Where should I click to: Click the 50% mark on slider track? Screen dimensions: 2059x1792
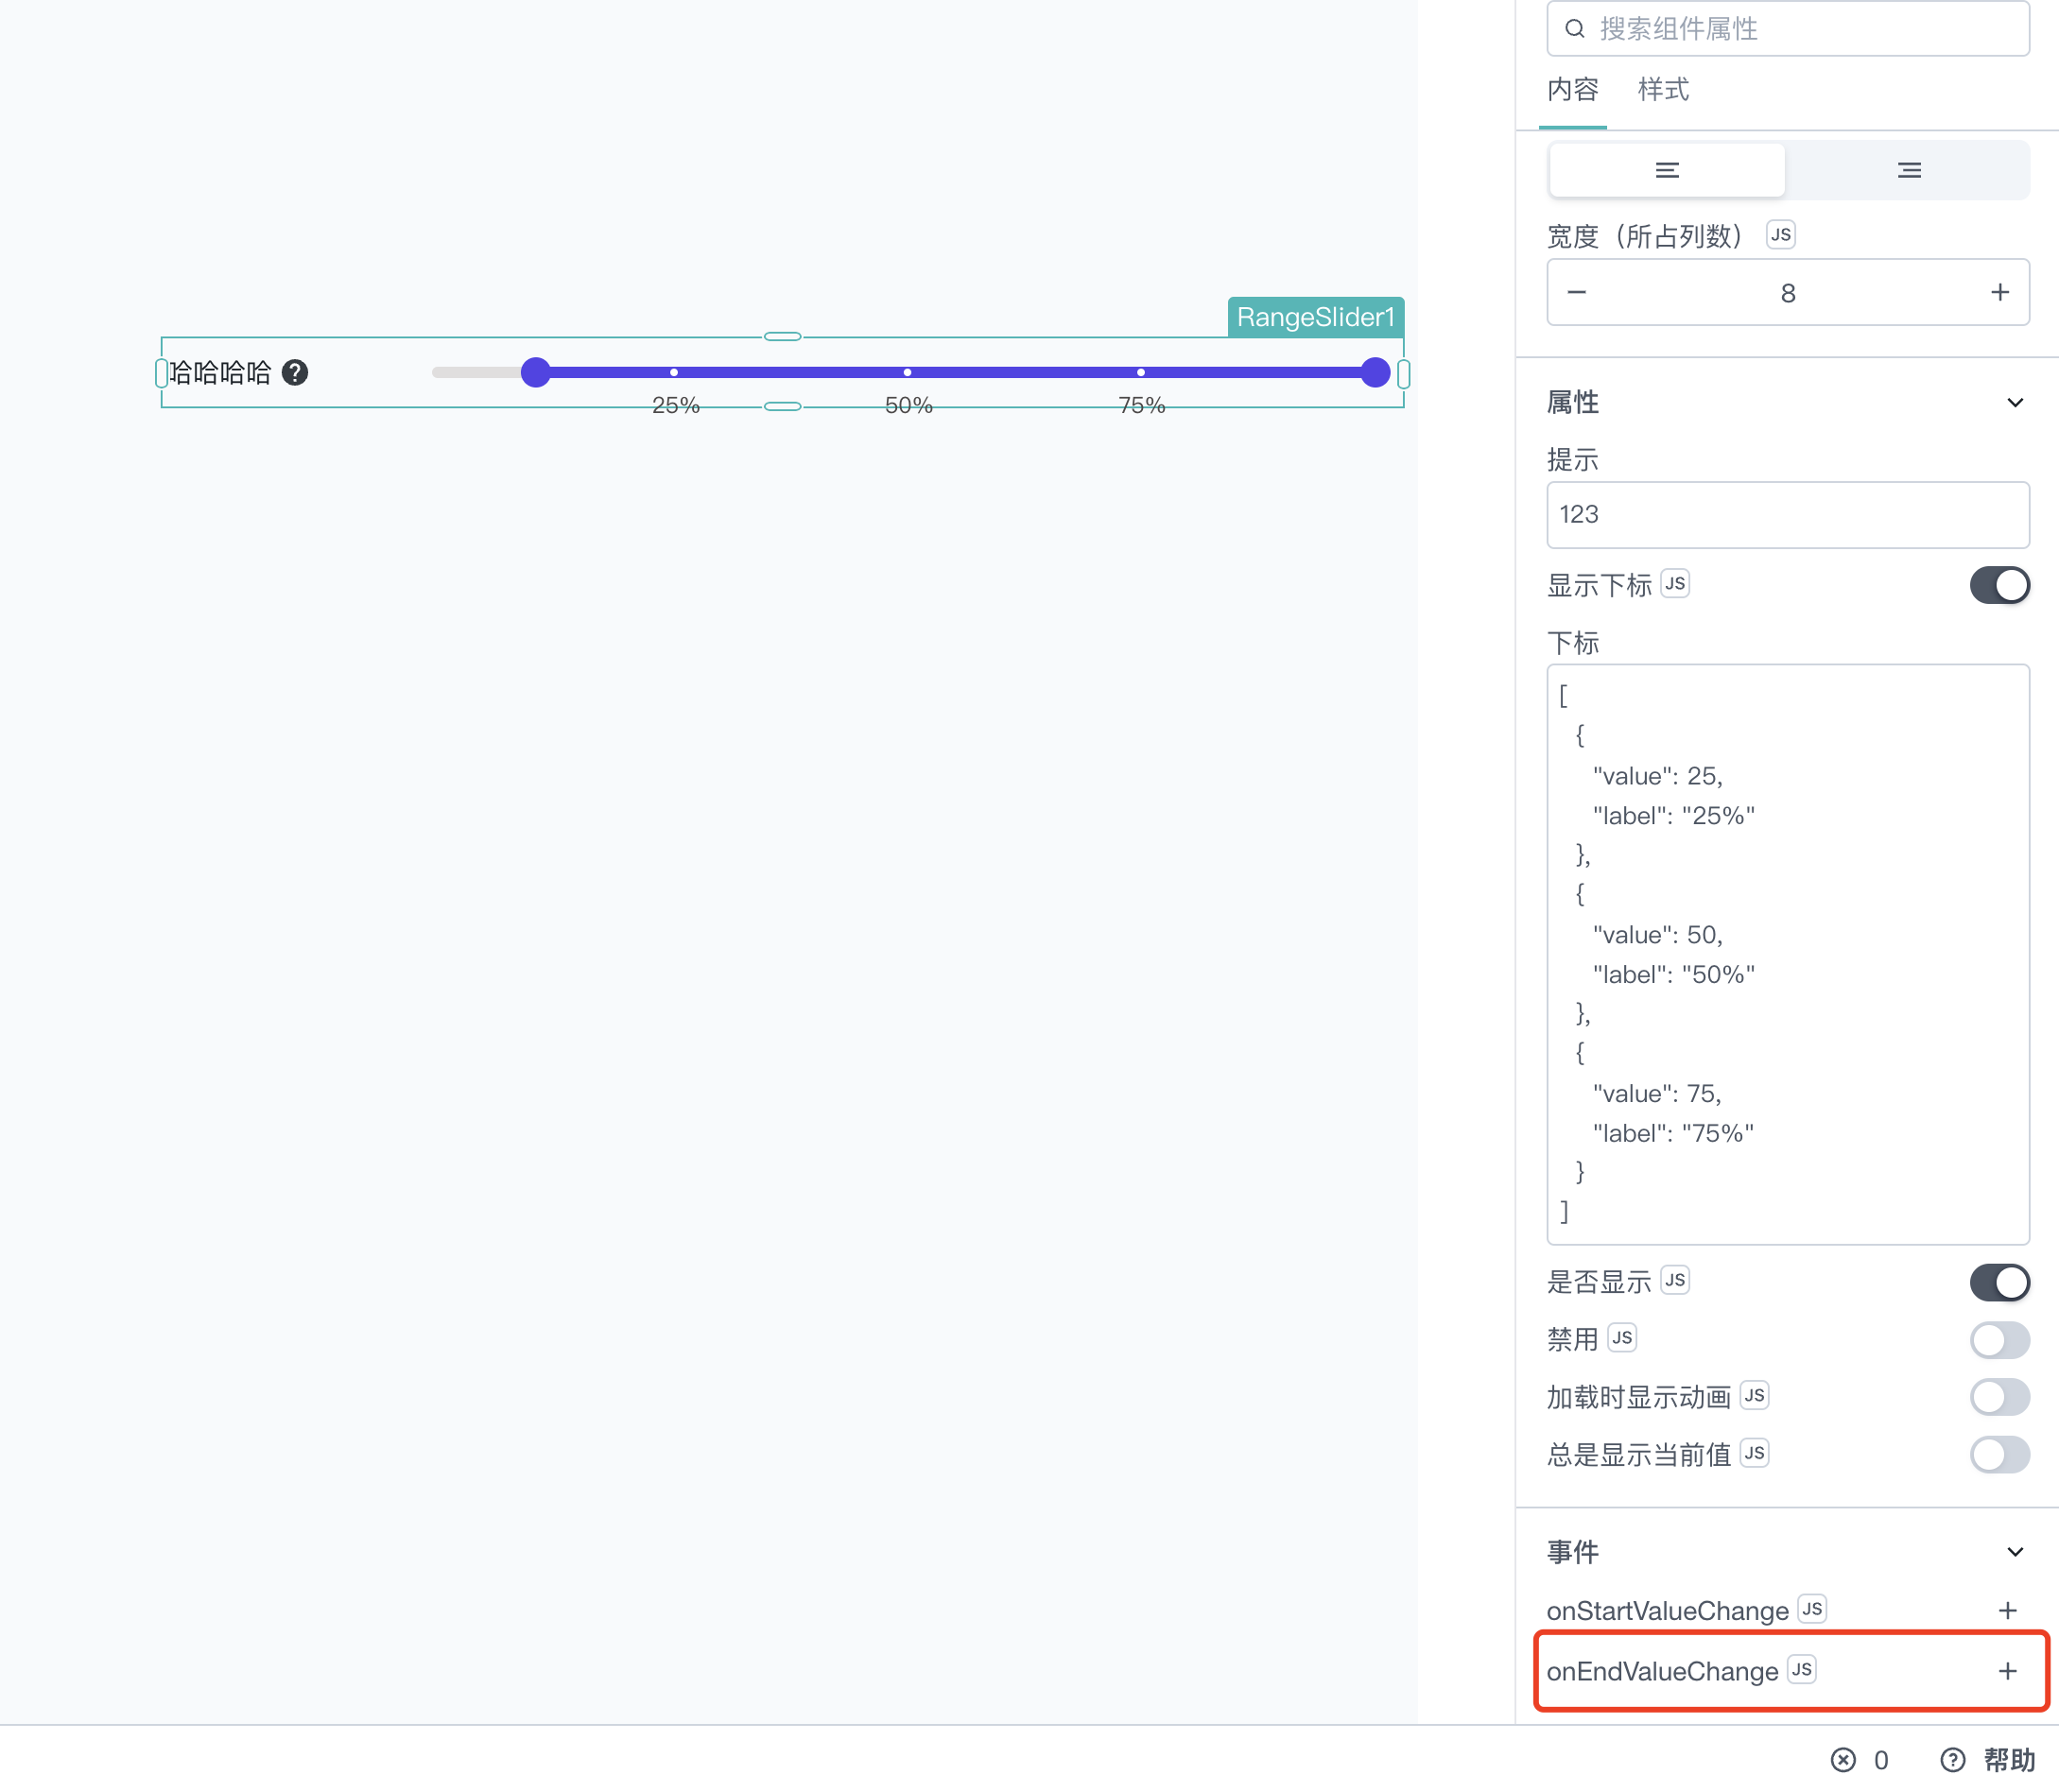pos(907,372)
